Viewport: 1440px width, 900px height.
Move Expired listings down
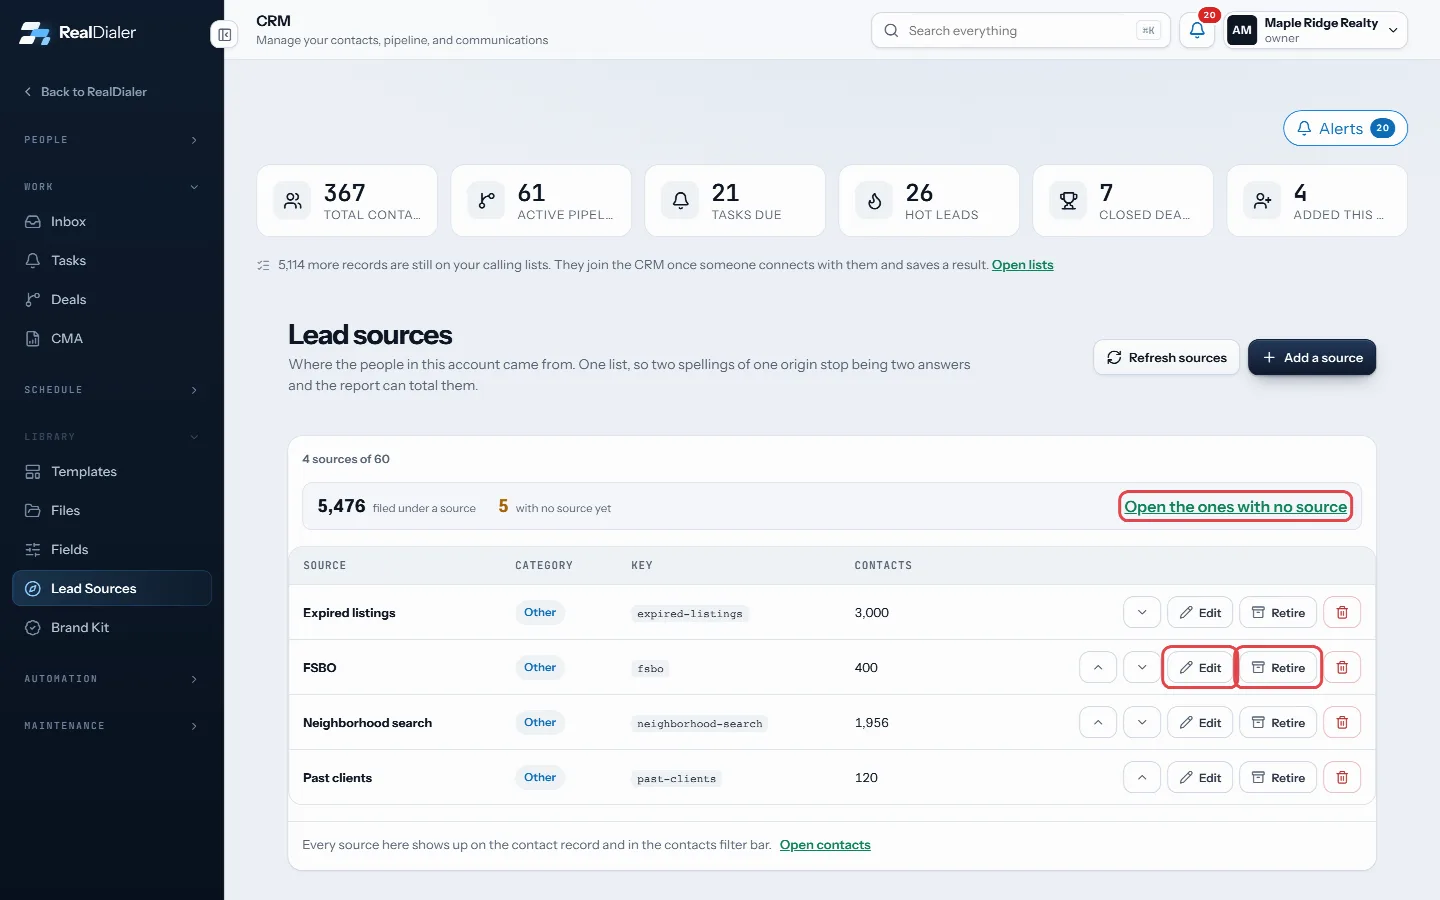click(1142, 613)
